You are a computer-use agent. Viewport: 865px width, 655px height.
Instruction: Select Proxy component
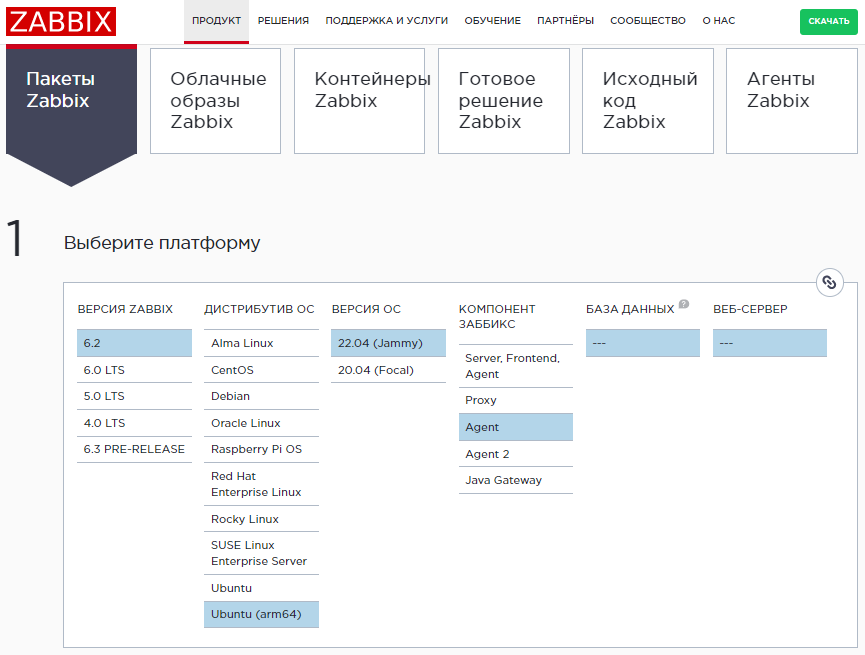click(516, 400)
